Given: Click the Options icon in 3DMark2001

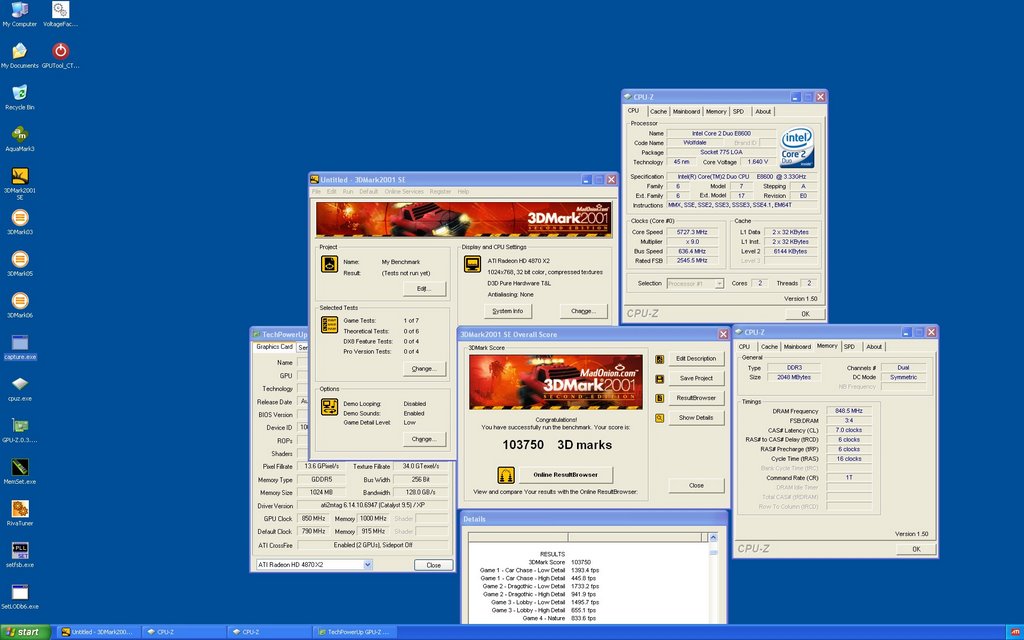Looking at the screenshot, I should click(x=329, y=407).
